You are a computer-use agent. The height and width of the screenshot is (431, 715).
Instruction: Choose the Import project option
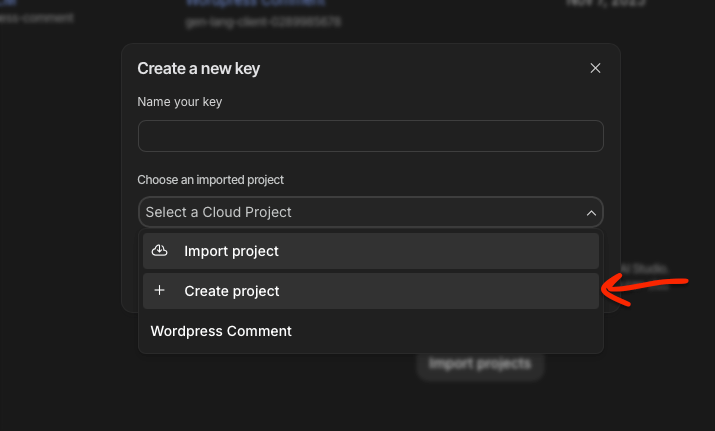click(x=371, y=251)
